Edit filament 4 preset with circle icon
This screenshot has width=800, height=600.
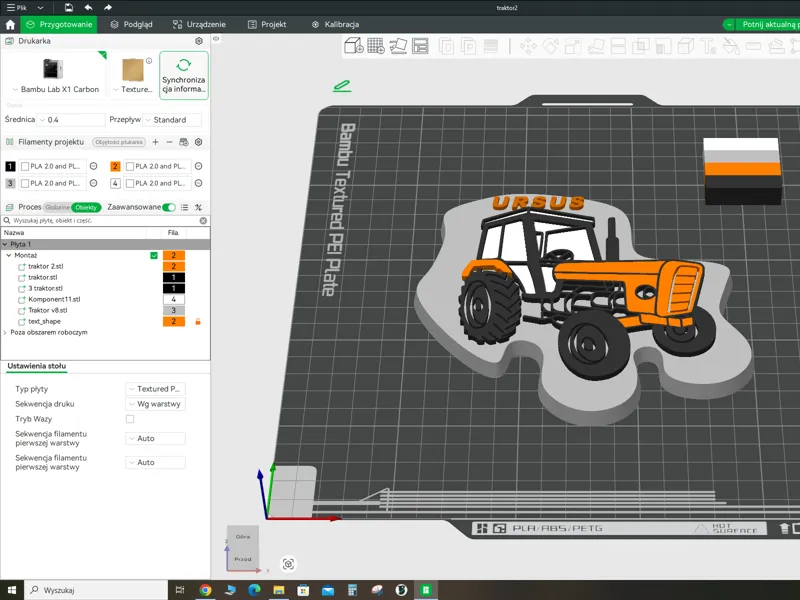click(x=198, y=183)
